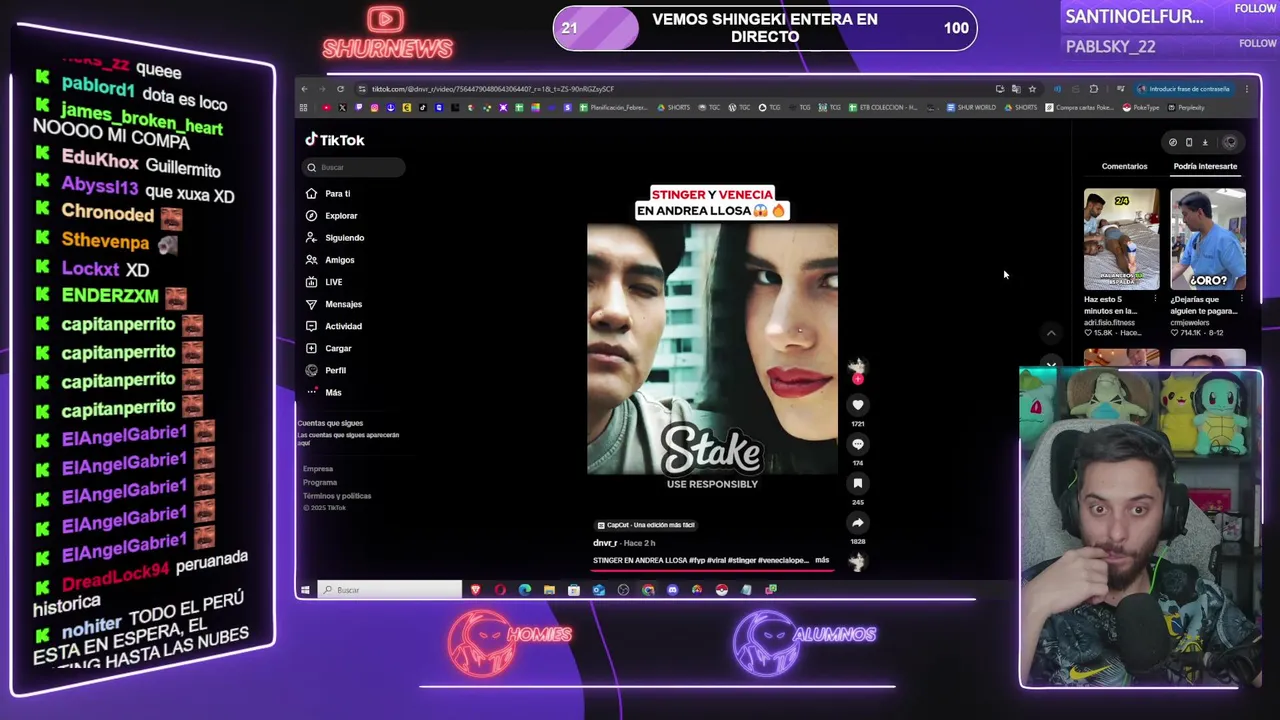Click the TikTok search field
This screenshot has height=720, width=1280.
pyautogui.click(x=354, y=167)
